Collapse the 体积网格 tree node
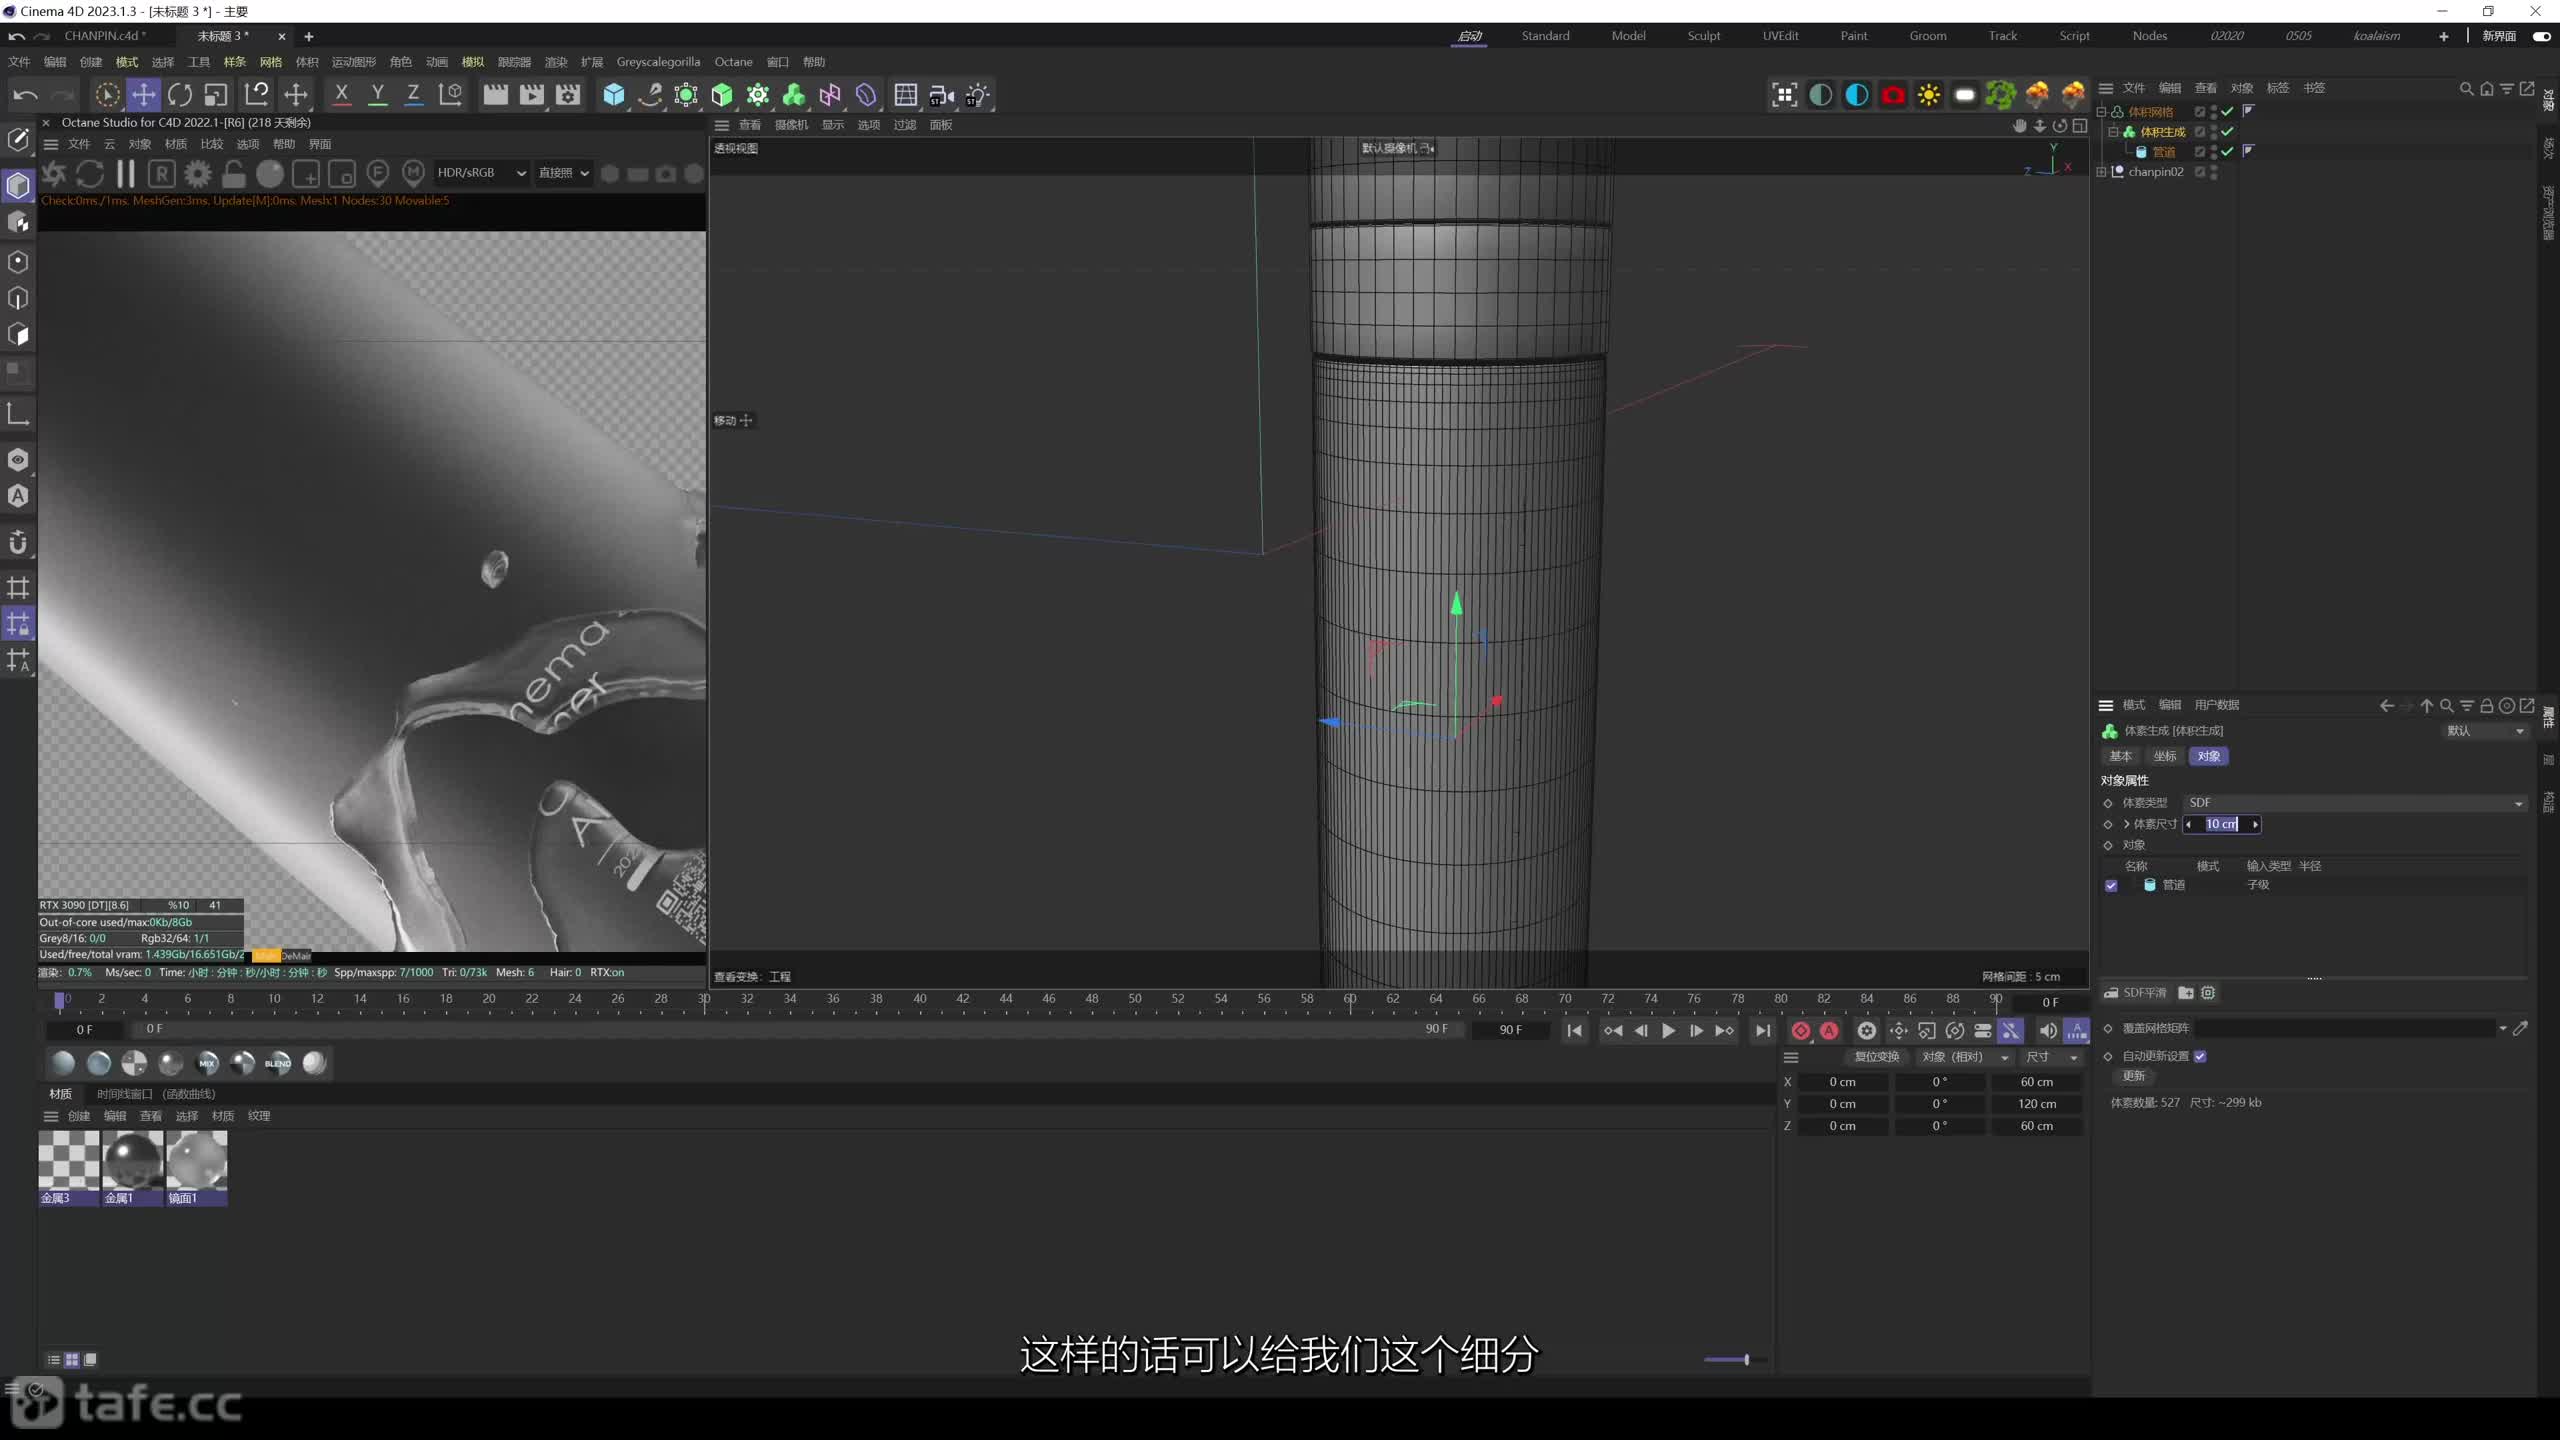Viewport: 2560px width, 1440px height. tap(2102, 112)
